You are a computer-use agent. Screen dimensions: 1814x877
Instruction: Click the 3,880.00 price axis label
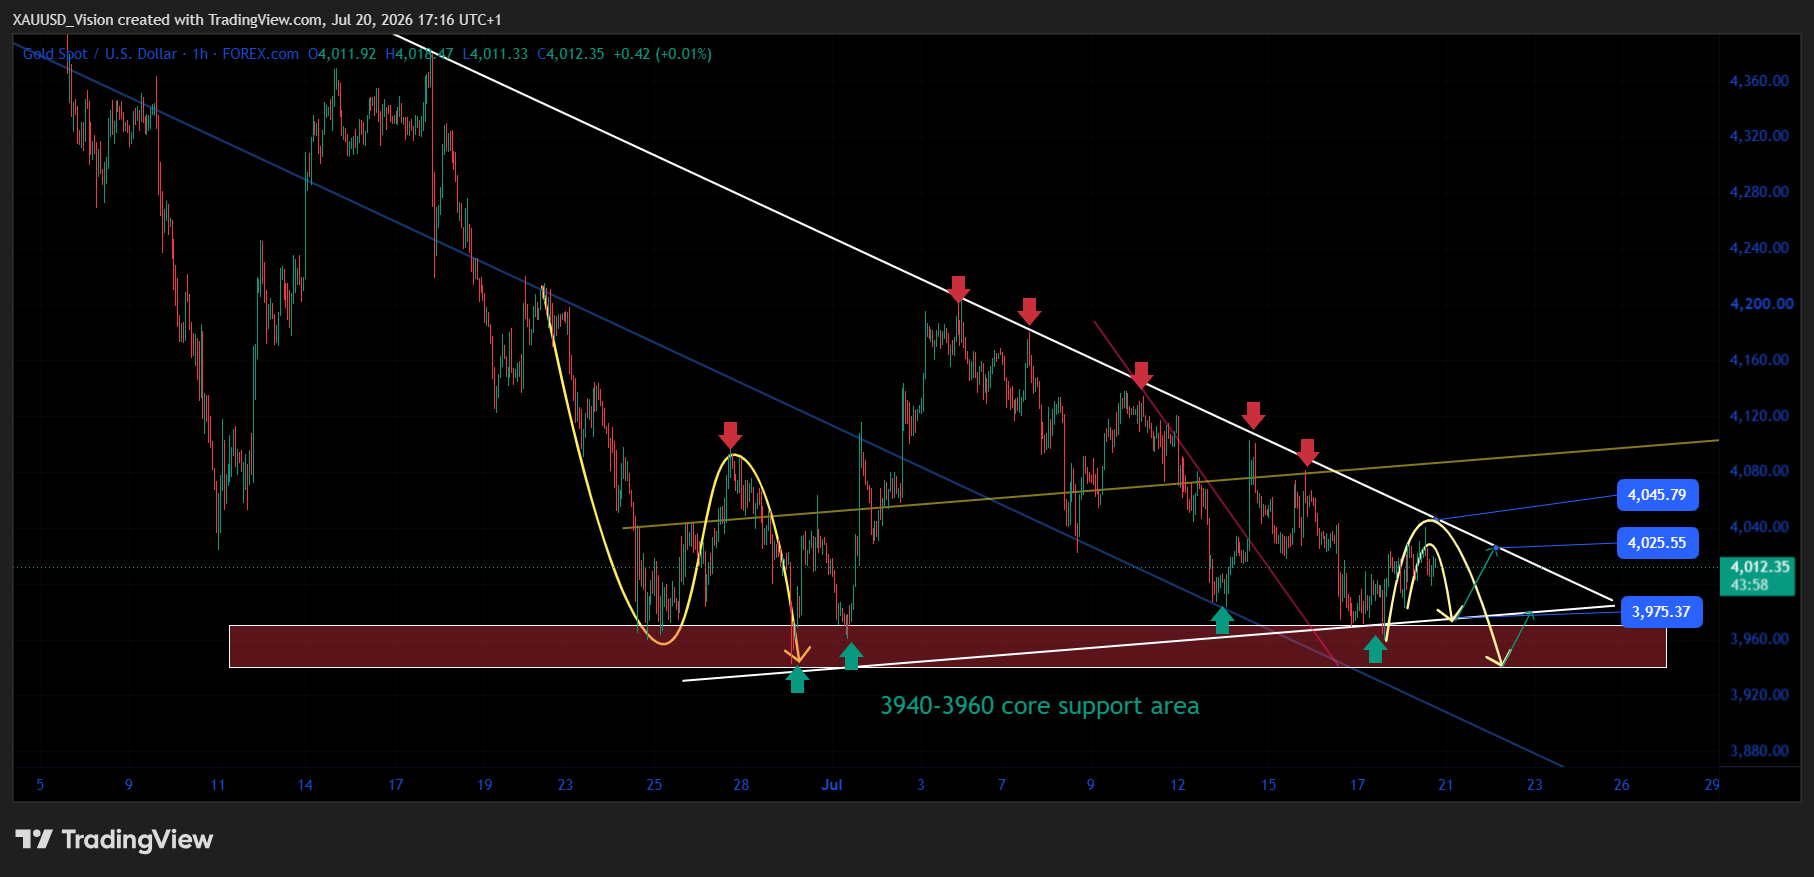pyautogui.click(x=1759, y=751)
